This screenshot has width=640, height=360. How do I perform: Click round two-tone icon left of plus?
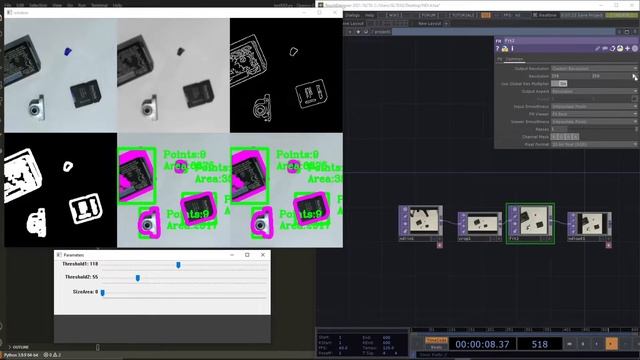tap(620, 49)
